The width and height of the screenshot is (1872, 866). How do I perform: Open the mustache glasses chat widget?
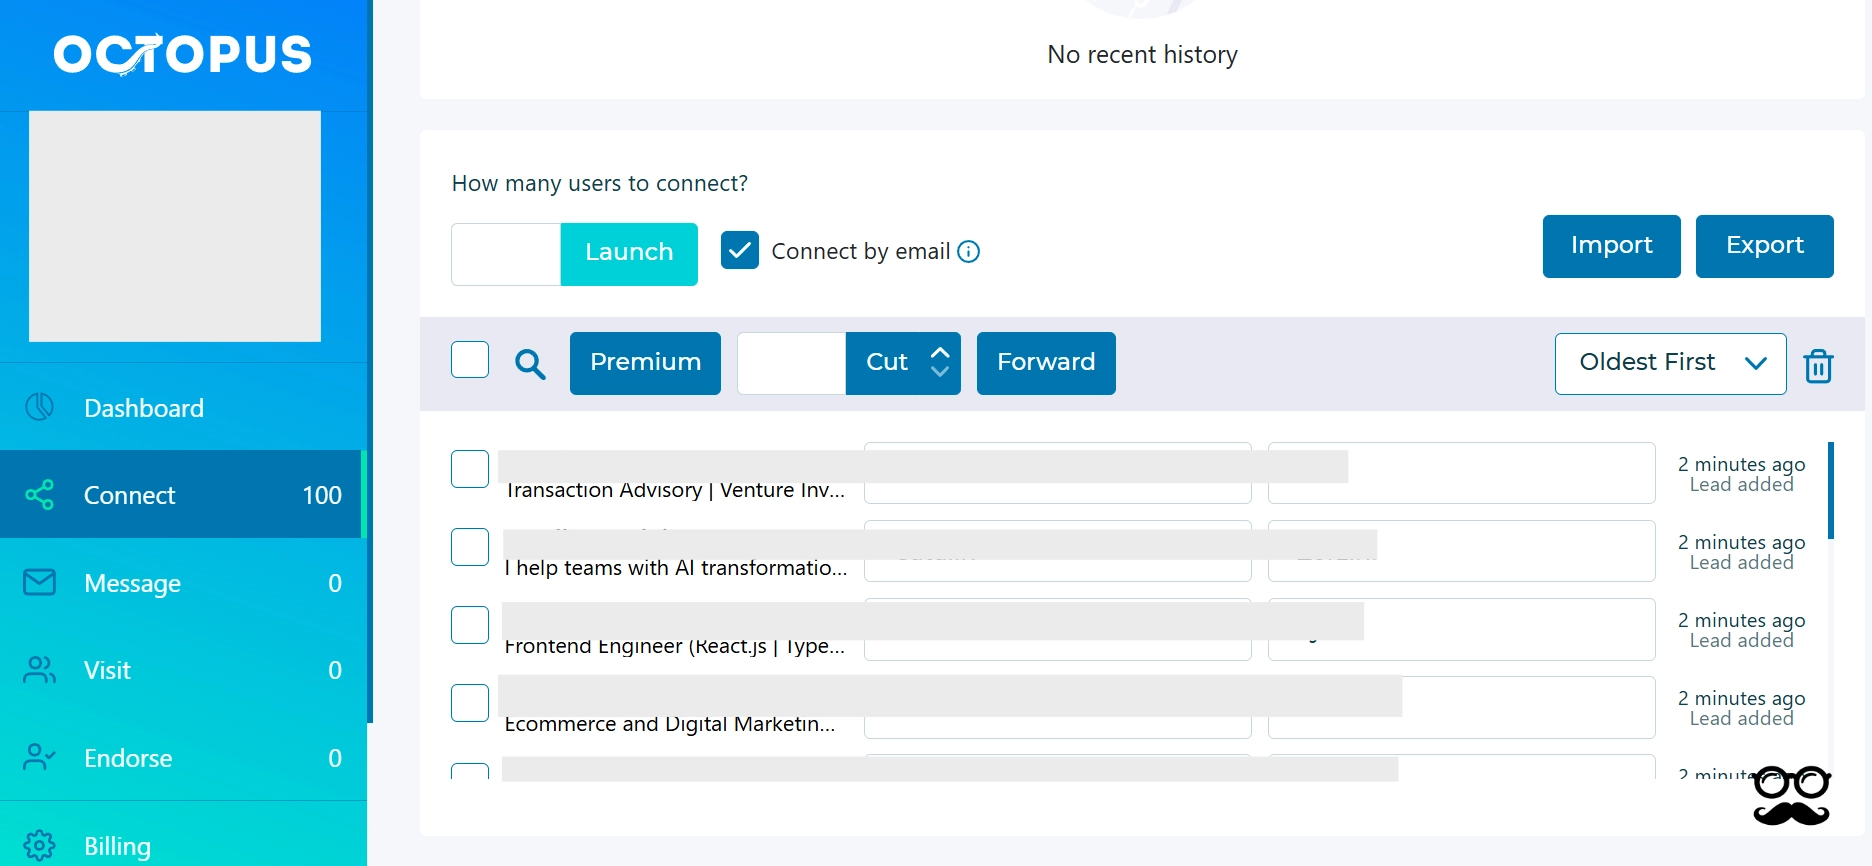click(x=1792, y=796)
